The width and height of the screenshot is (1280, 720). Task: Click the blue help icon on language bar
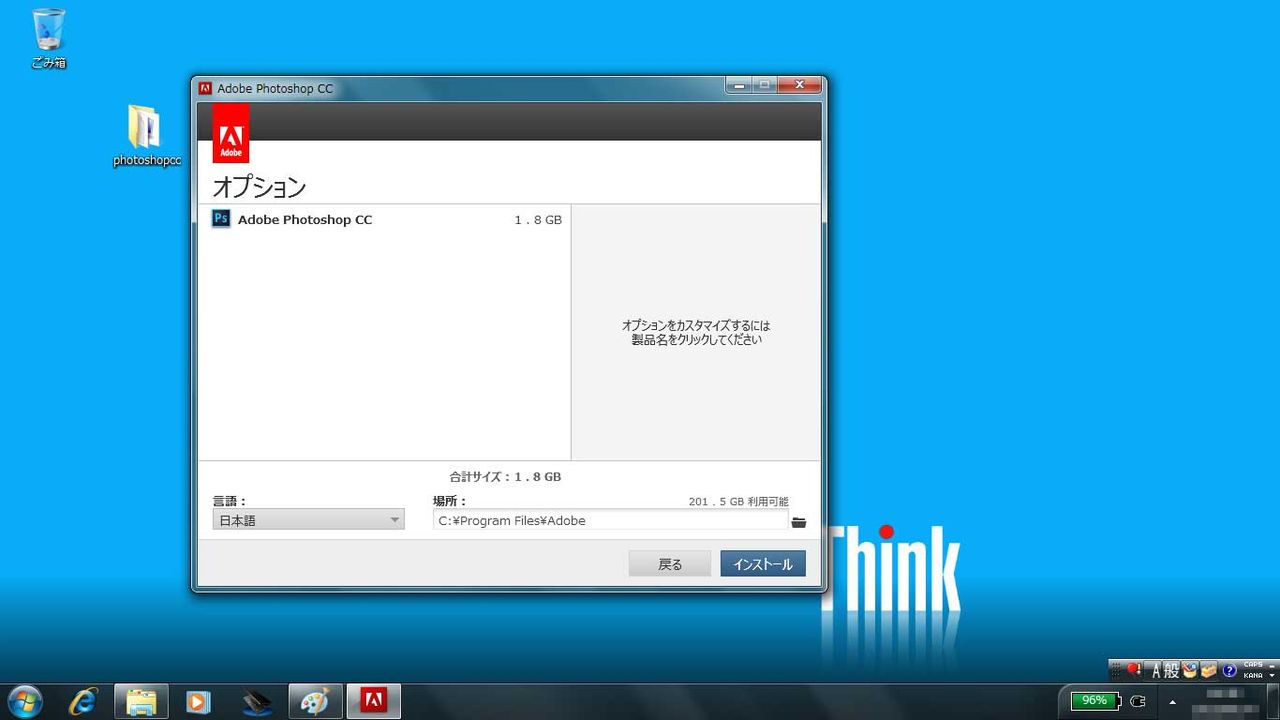coord(1230,670)
